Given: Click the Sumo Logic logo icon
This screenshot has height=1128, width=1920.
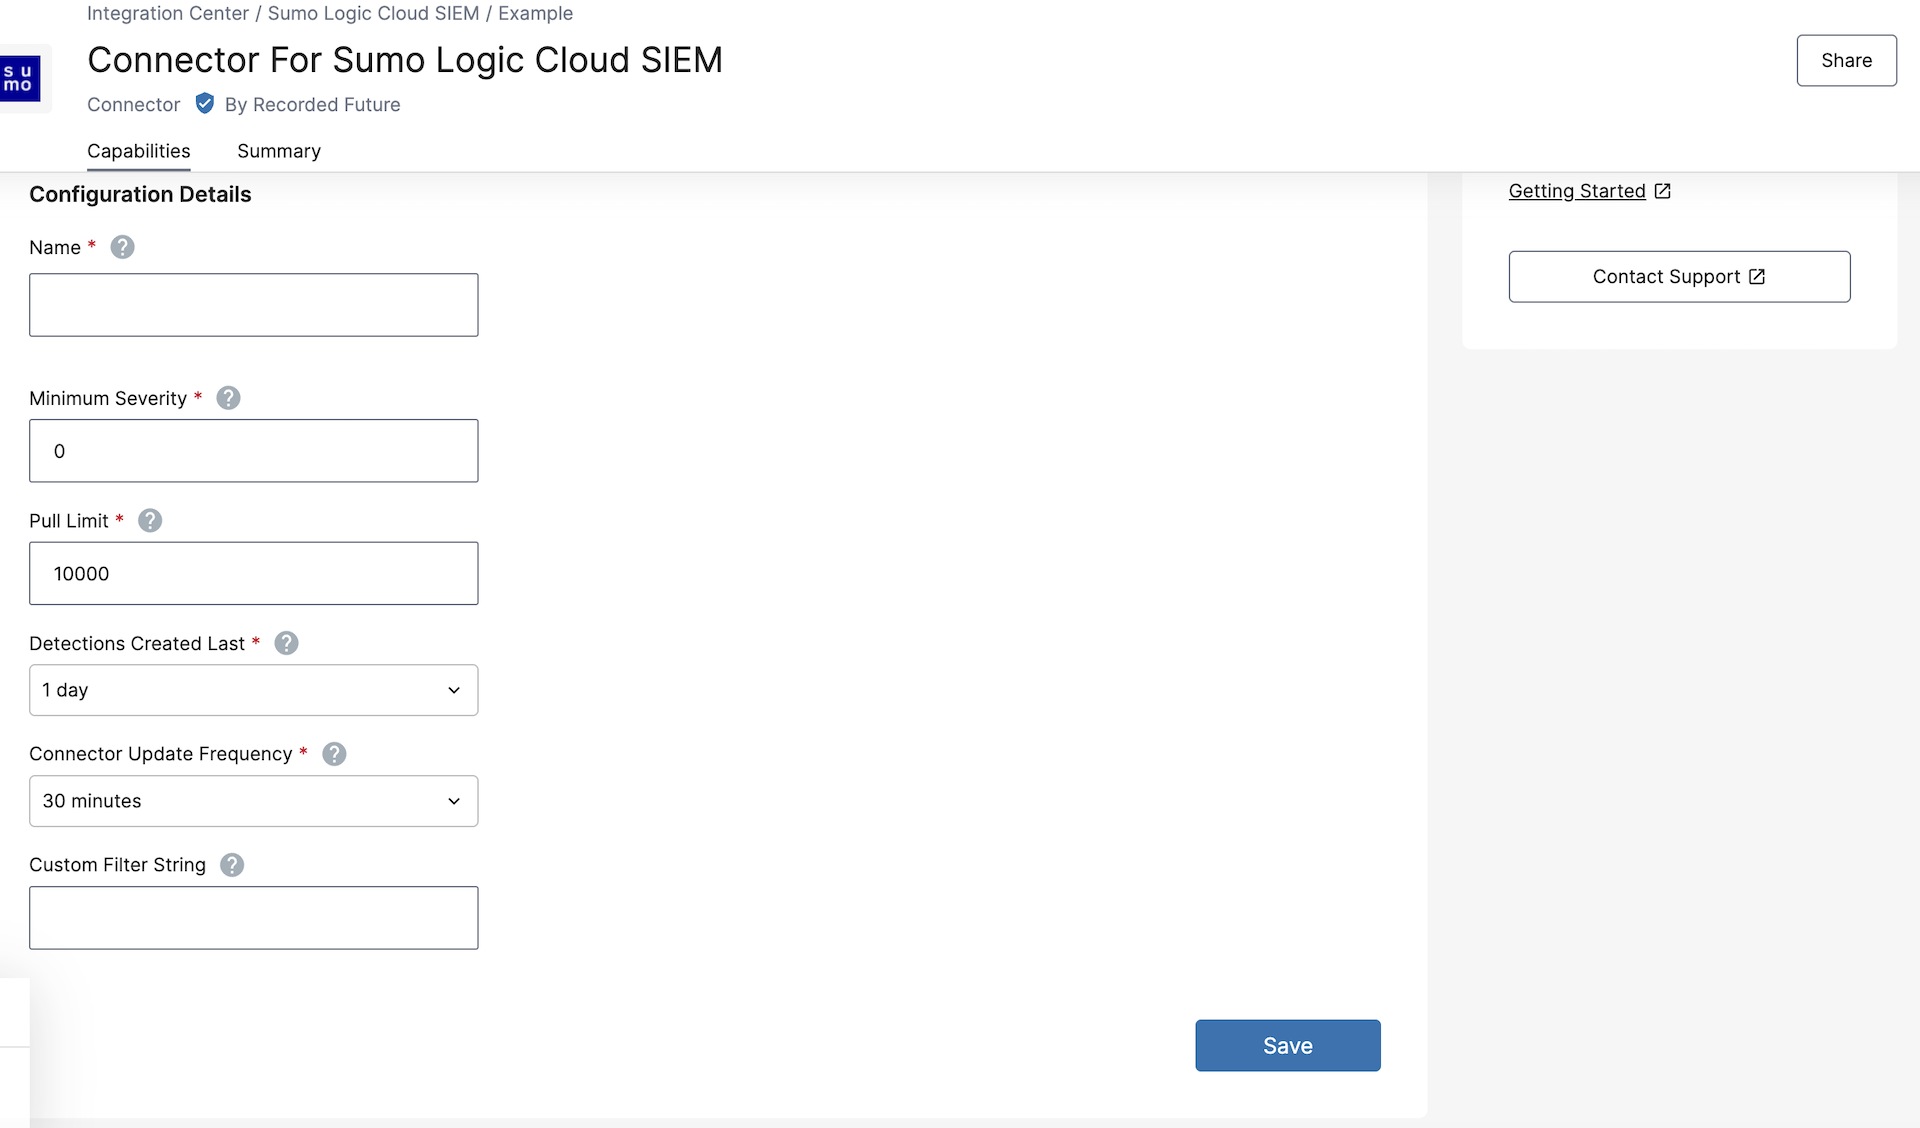Looking at the screenshot, I should [19, 78].
